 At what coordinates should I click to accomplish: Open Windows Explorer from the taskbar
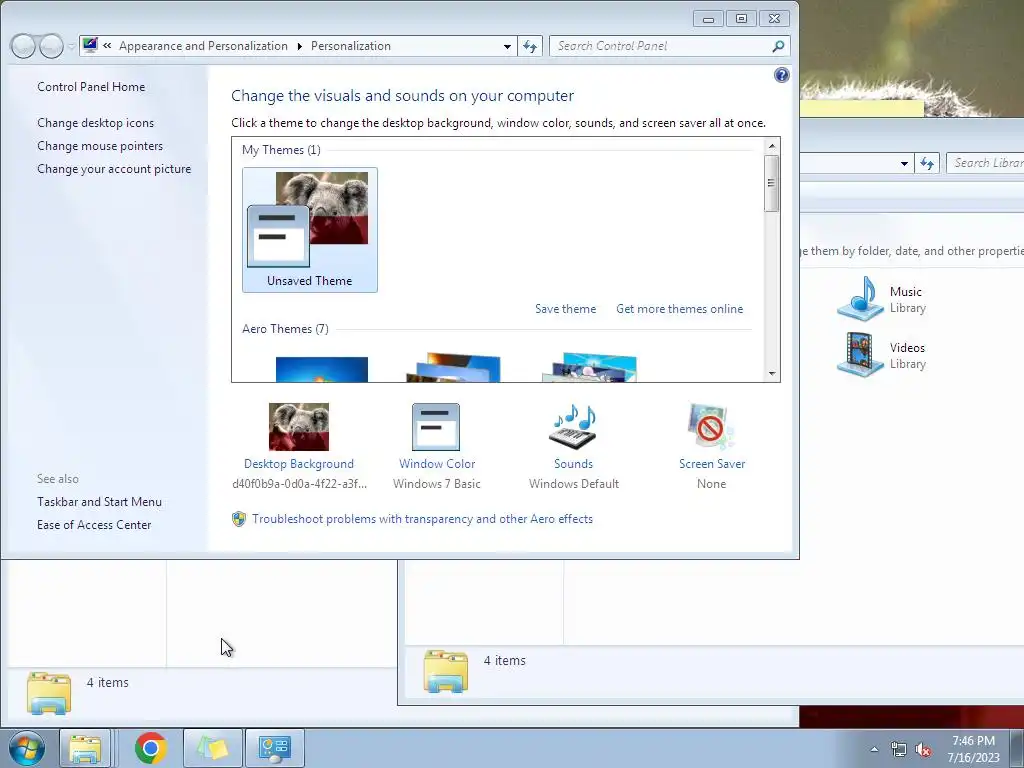[x=86, y=748]
